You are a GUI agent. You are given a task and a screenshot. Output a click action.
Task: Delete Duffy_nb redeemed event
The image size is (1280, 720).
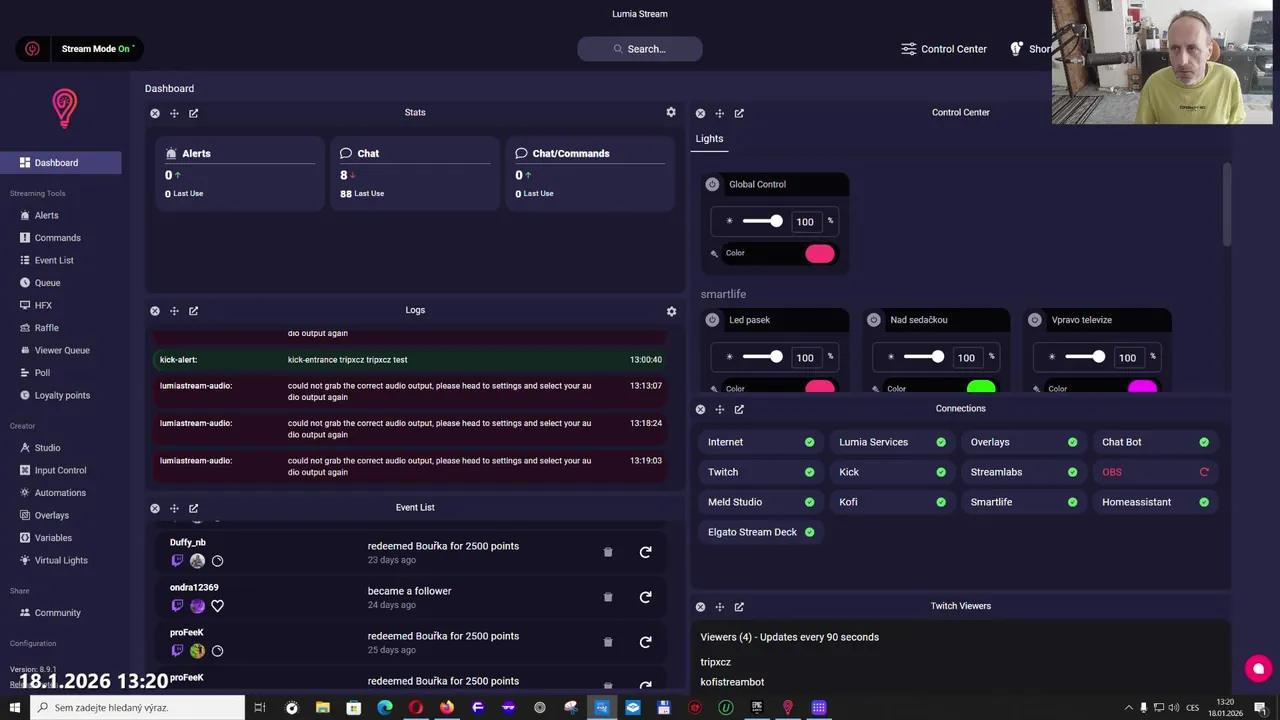(x=608, y=552)
